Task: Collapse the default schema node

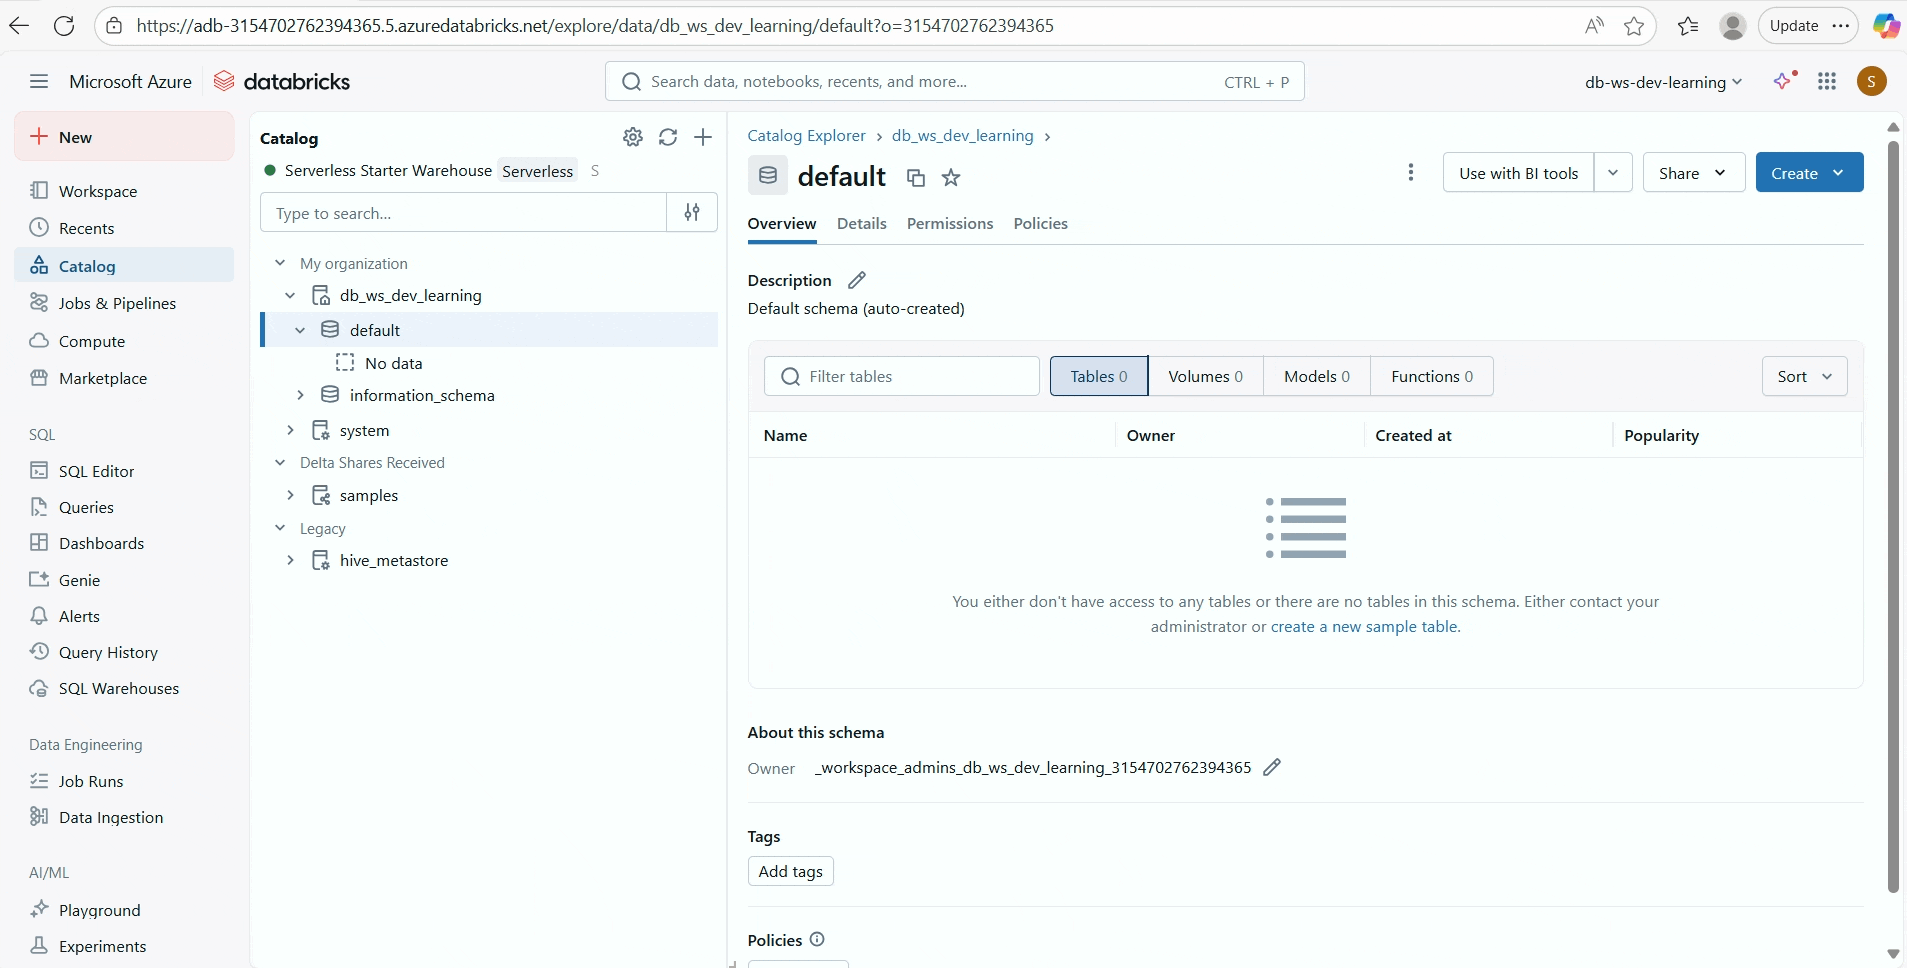Action: 300,330
